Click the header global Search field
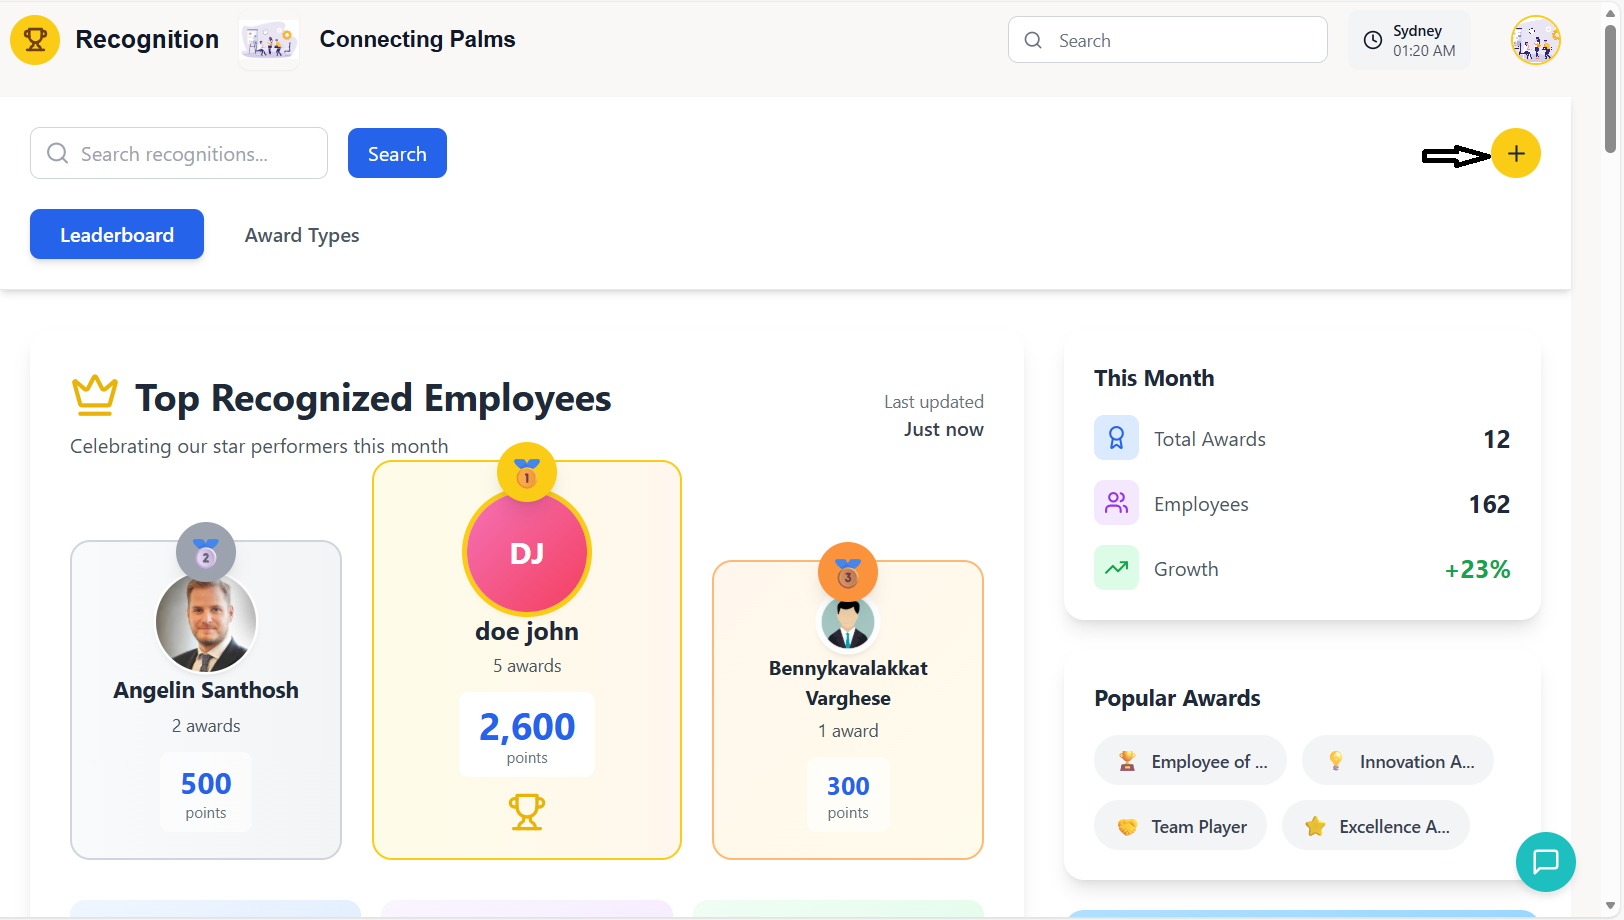The height and width of the screenshot is (920, 1624). click(1180, 41)
